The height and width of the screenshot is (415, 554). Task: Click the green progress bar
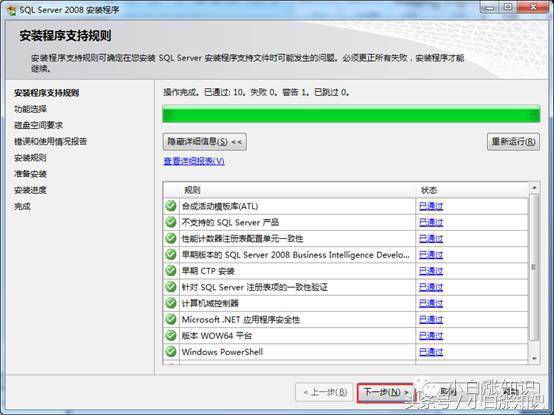(x=351, y=114)
